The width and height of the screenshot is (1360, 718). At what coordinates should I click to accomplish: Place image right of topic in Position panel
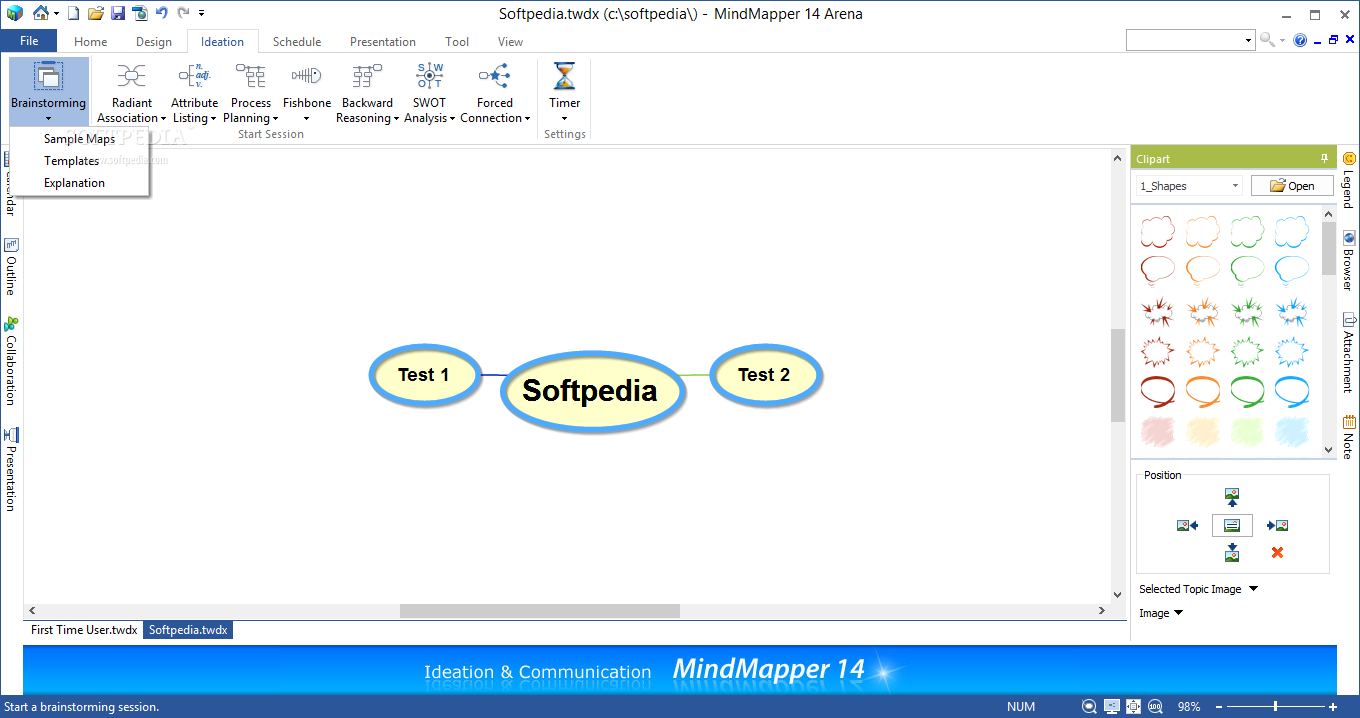(x=1277, y=525)
